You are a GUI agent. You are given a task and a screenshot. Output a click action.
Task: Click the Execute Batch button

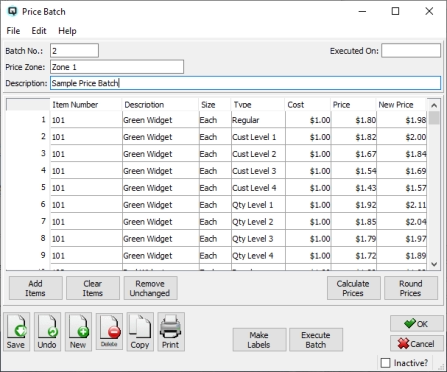pyautogui.click(x=316, y=340)
